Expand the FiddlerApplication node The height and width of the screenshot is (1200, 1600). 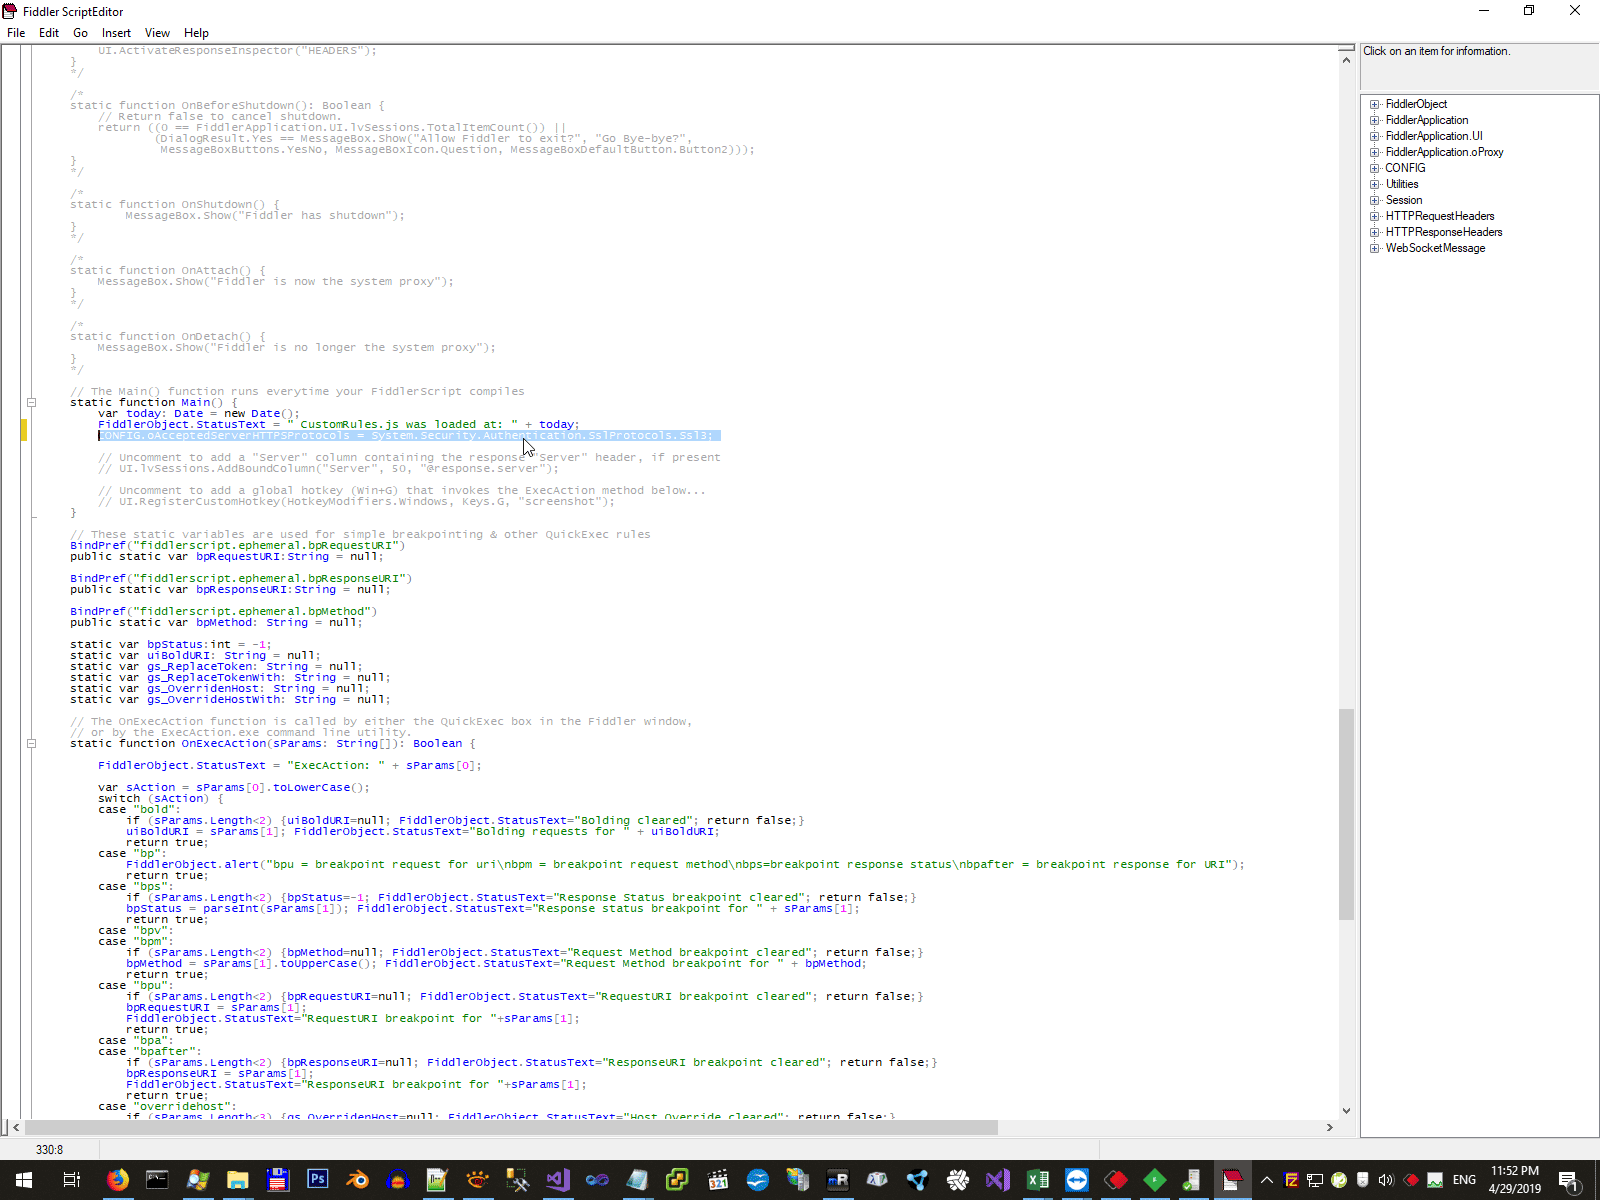click(1375, 121)
